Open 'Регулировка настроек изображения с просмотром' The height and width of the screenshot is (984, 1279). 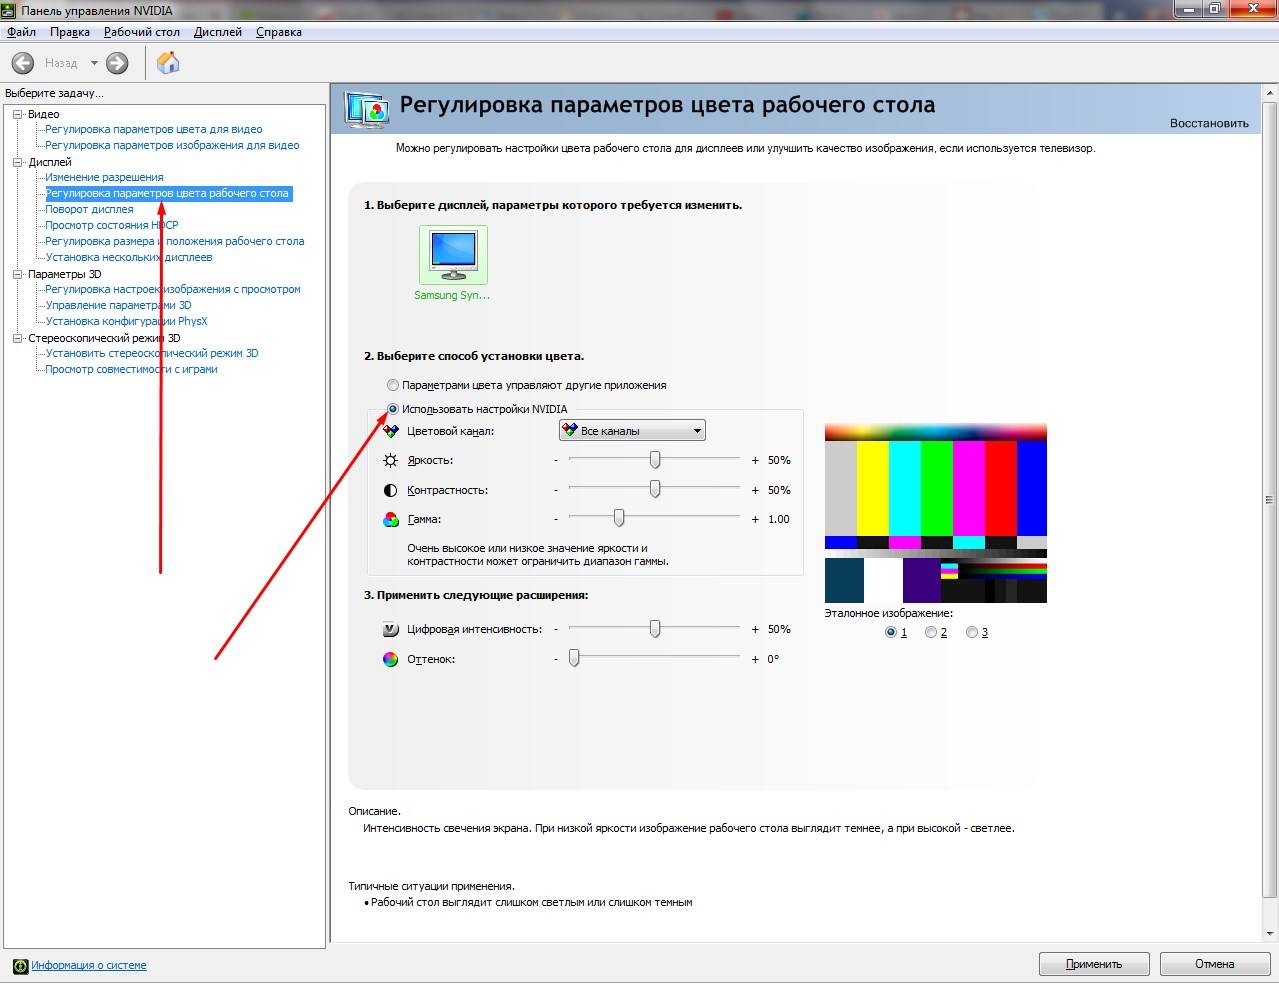tap(173, 289)
